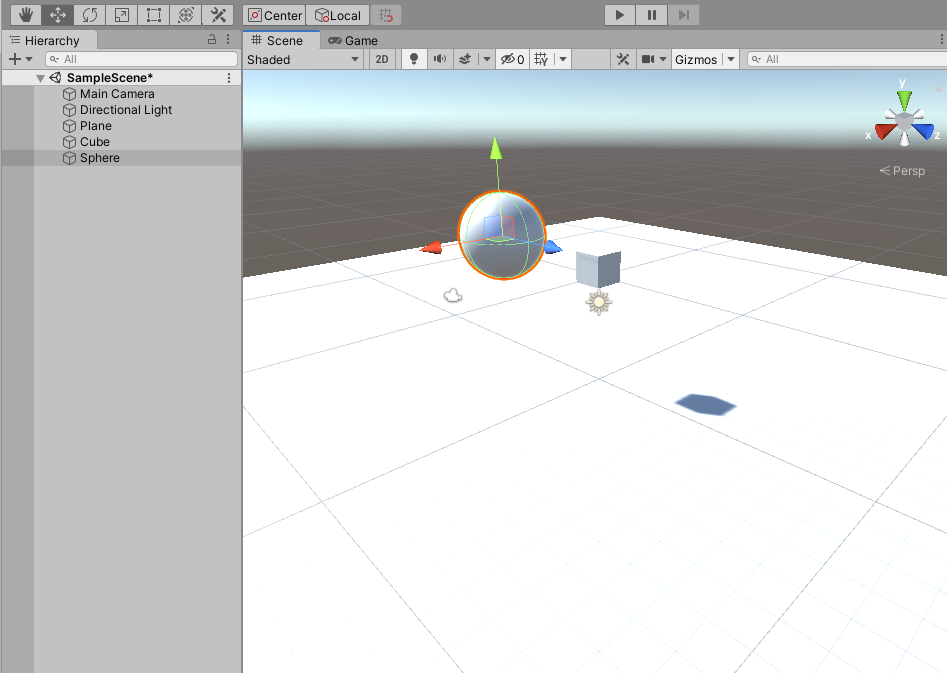The height and width of the screenshot is (673, 947).
Task: Toggle grid snapping in the toolbar
Action: coord(387,14)
